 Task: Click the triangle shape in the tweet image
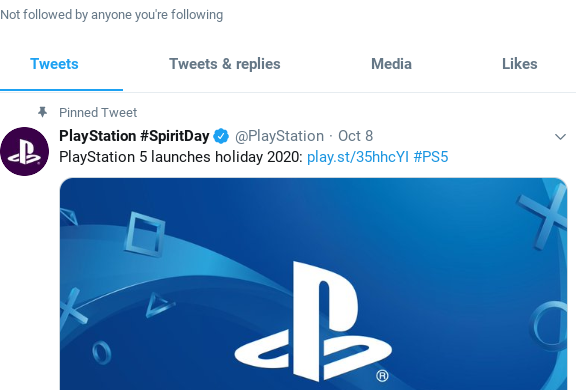click(x=159, y=305)
